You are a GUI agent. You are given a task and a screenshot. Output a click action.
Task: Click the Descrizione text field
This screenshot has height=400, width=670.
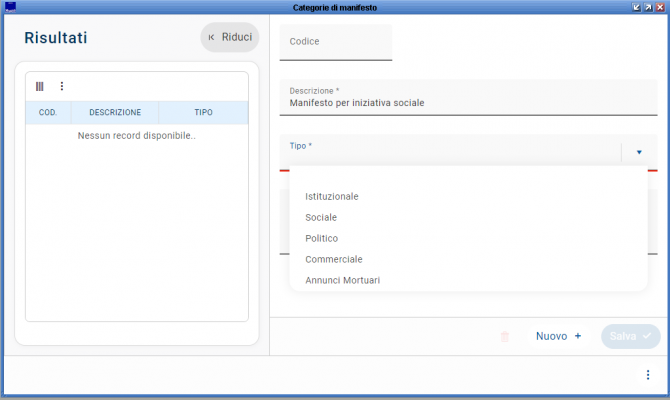pos(468,97)
